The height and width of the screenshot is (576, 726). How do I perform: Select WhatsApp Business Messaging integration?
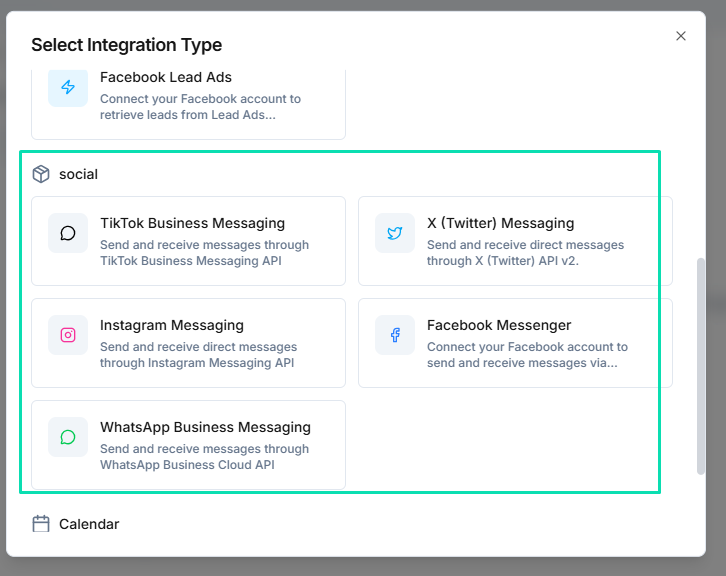[x=188, y=445]
